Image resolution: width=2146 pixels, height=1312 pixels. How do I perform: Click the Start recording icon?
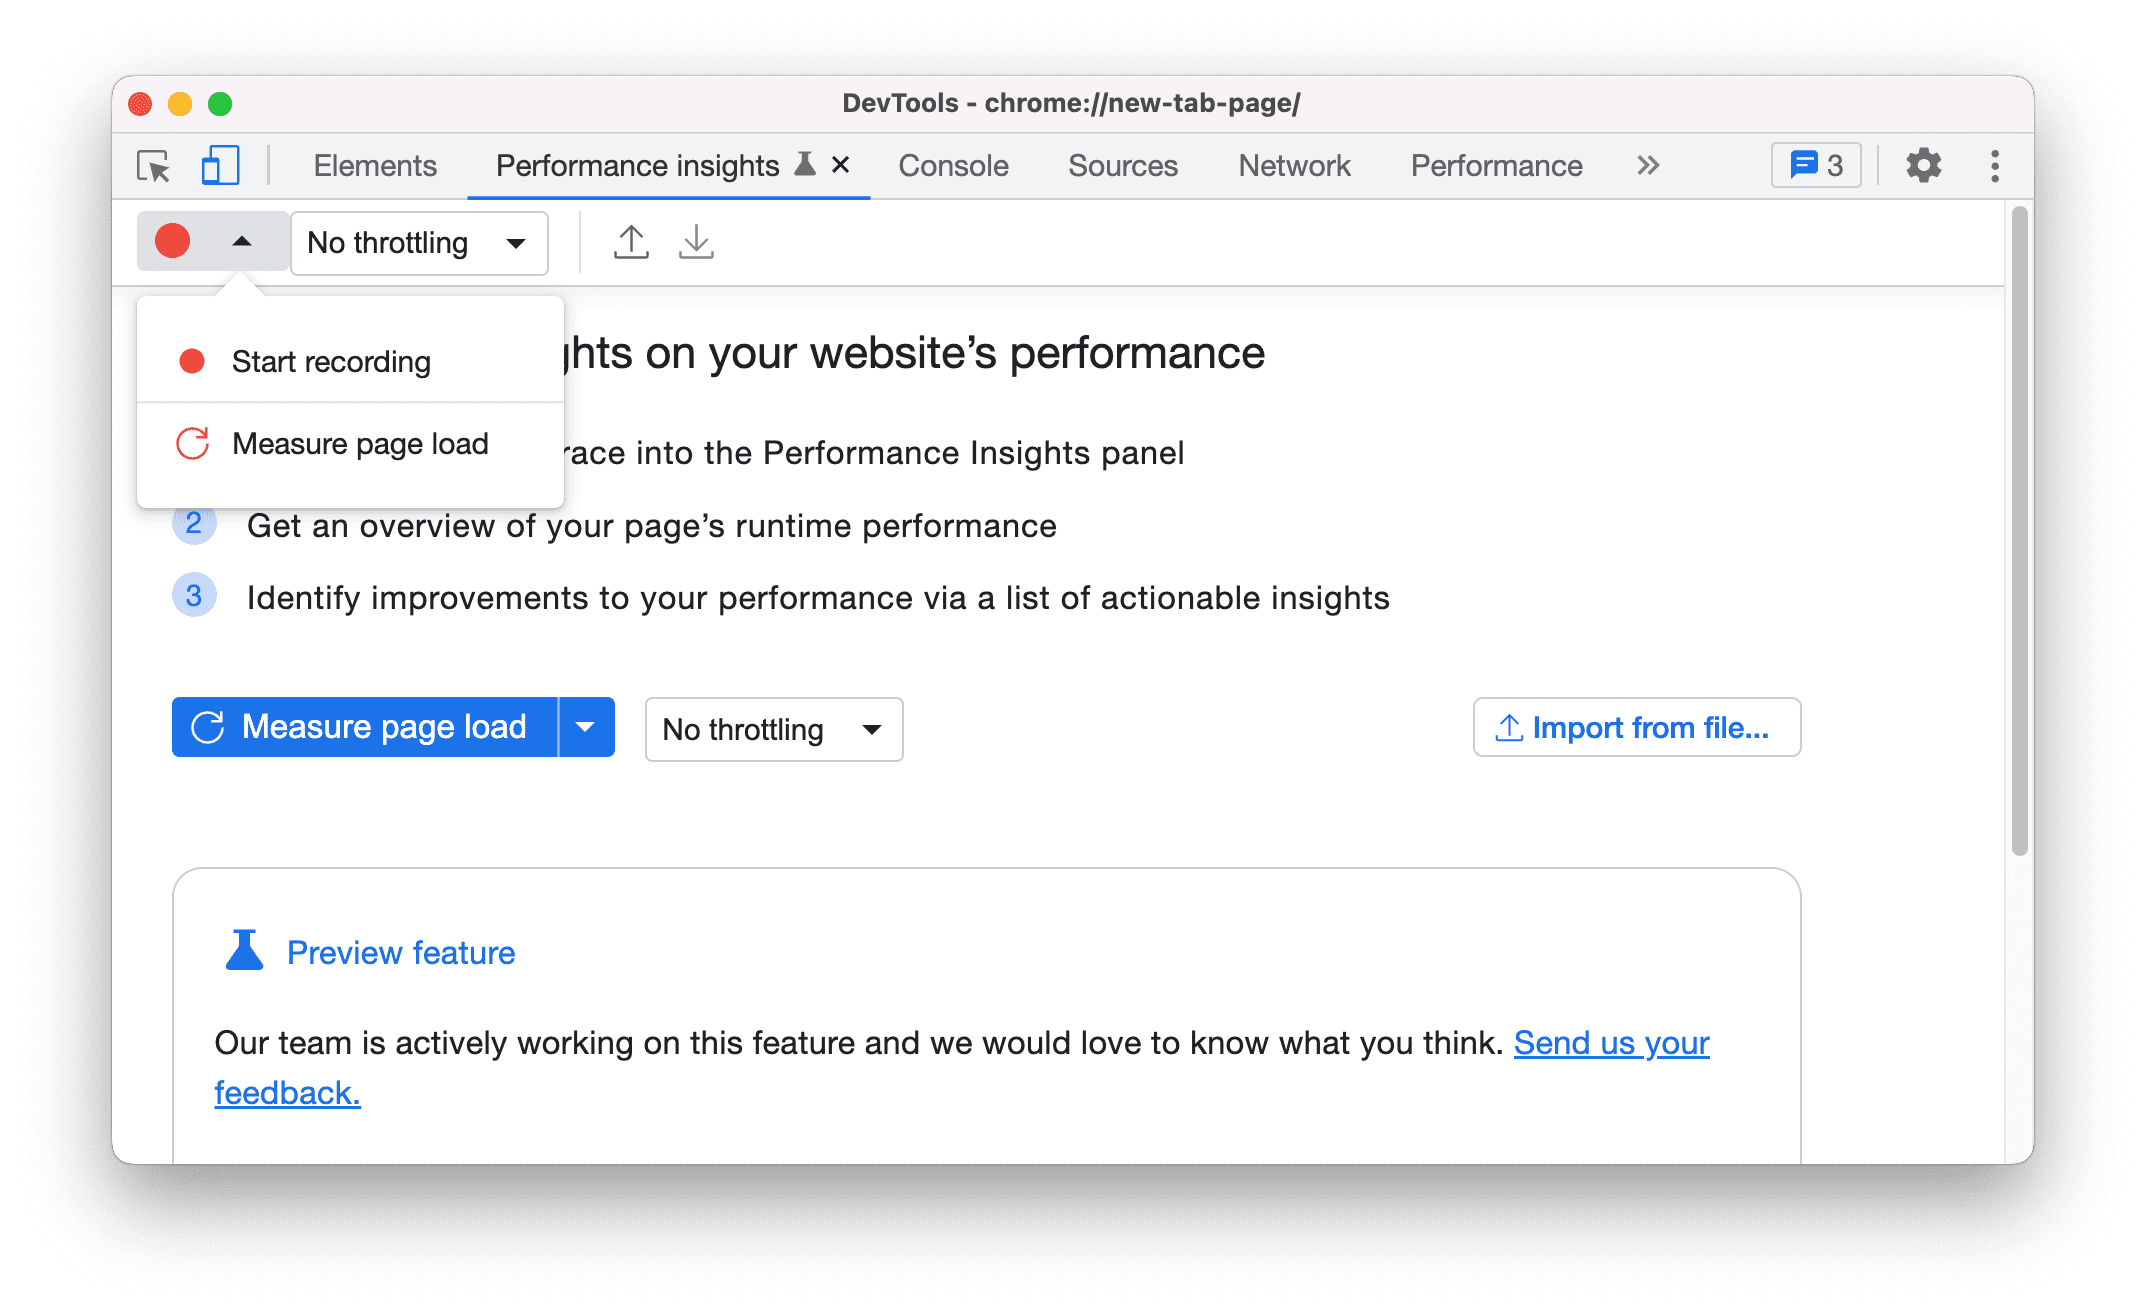[x=192, y=360]
